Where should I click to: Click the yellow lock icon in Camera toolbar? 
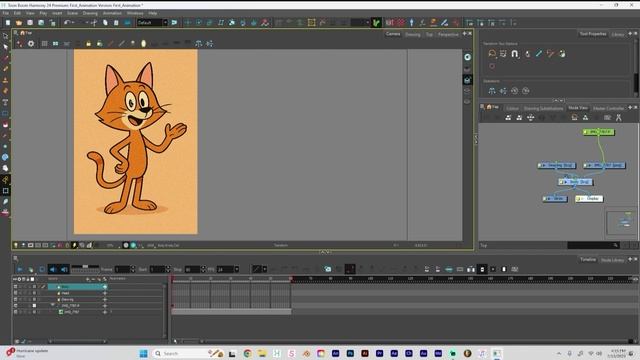(x=89, y=44)
